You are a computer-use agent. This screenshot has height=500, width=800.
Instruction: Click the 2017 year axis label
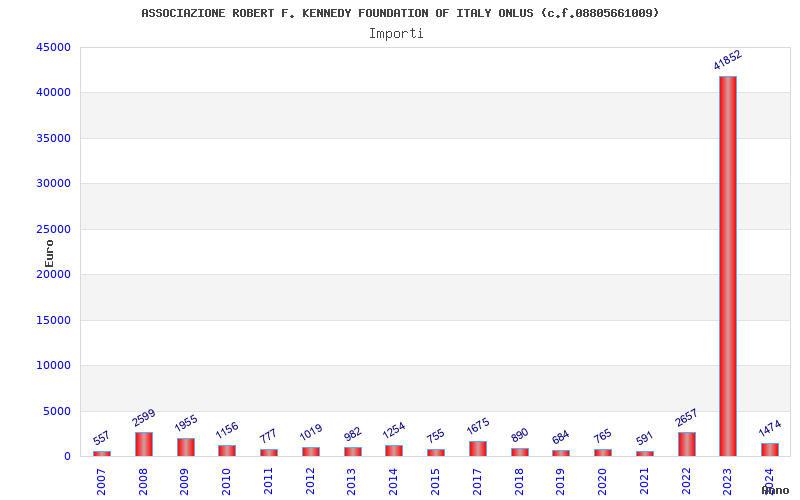point(477,482)
